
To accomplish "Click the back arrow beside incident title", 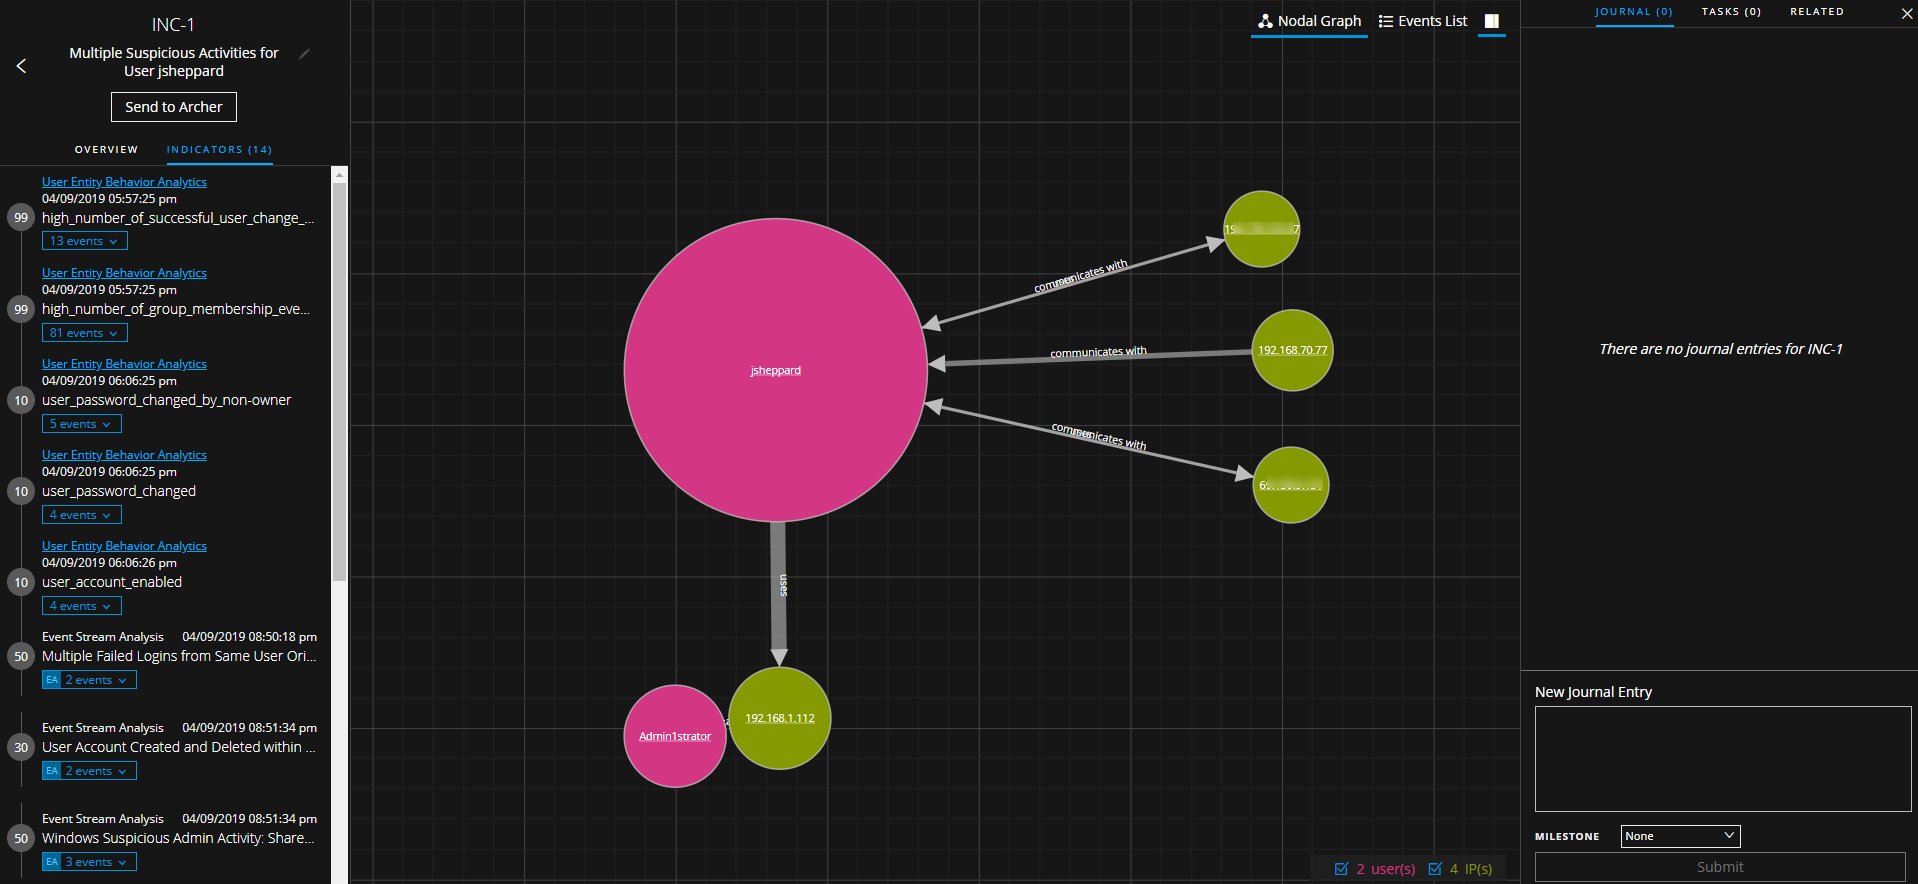I will pyautogui.click(x=21, y=66).
